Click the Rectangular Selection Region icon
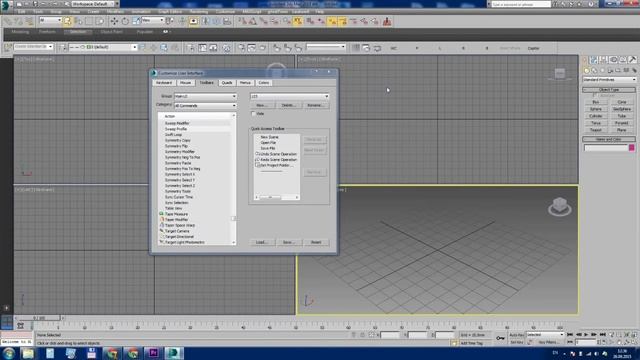This screenshot has width=640, height=360. (89, 21)
